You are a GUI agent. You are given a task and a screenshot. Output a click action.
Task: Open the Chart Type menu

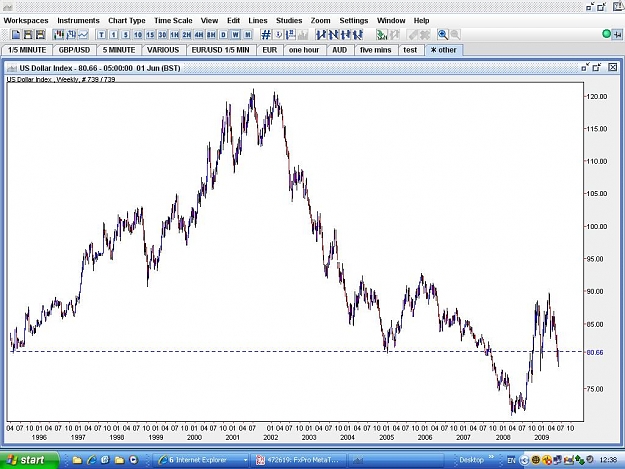click(x=127, y=21)
